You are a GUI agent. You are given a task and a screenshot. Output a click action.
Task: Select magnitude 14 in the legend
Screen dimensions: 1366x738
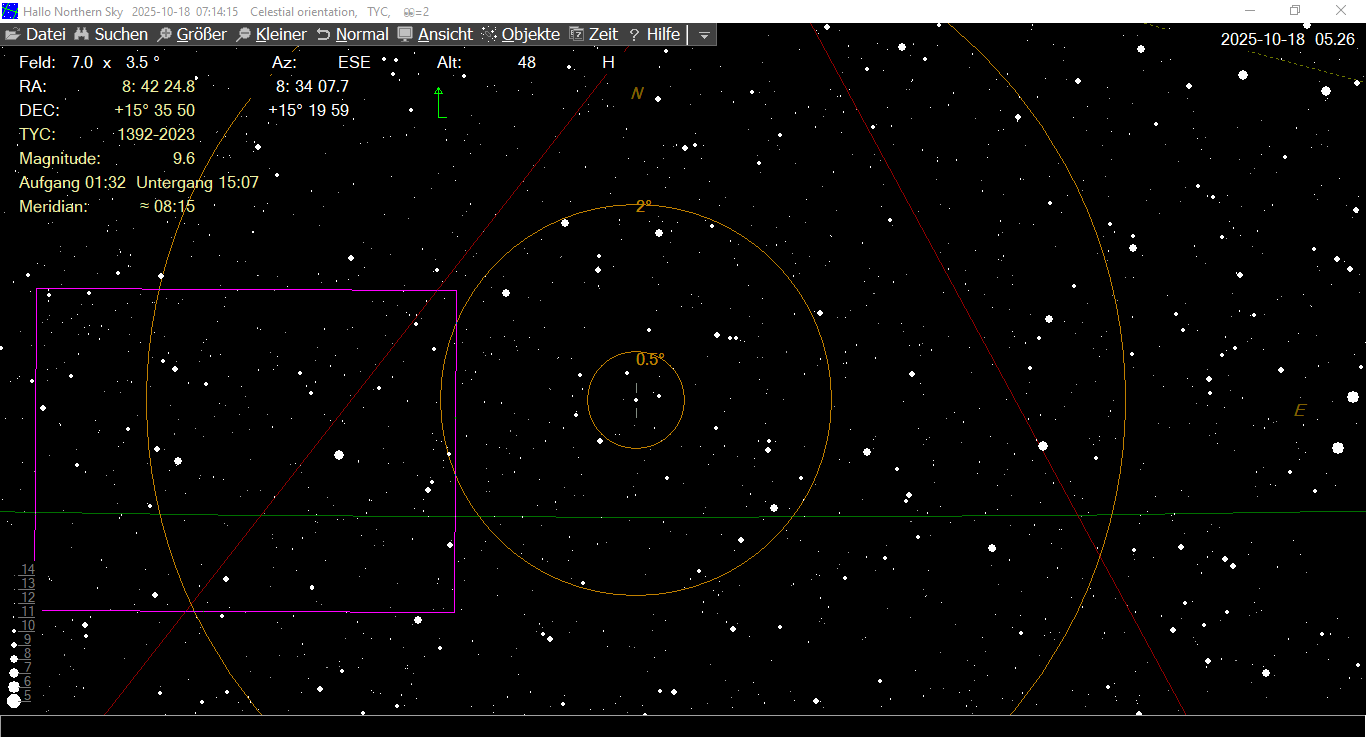(x=28, y=569)
